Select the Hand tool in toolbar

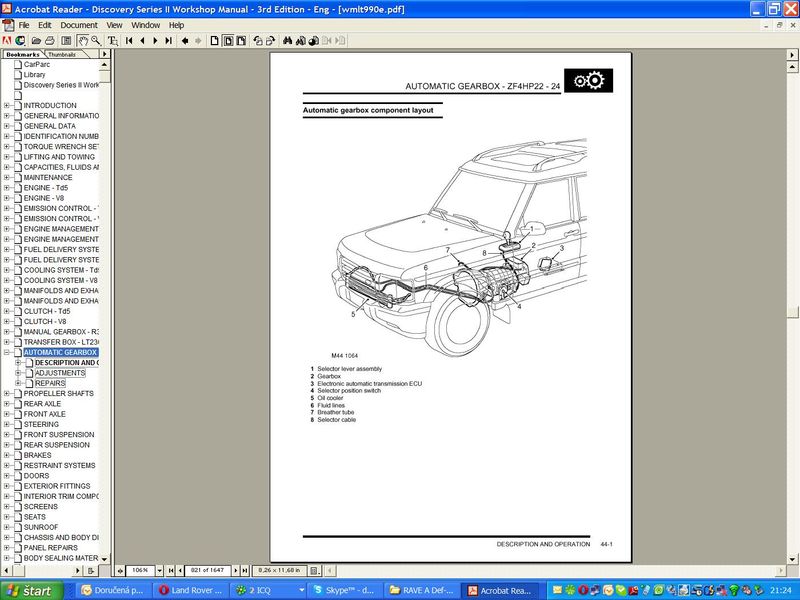[x=82, y=41]
